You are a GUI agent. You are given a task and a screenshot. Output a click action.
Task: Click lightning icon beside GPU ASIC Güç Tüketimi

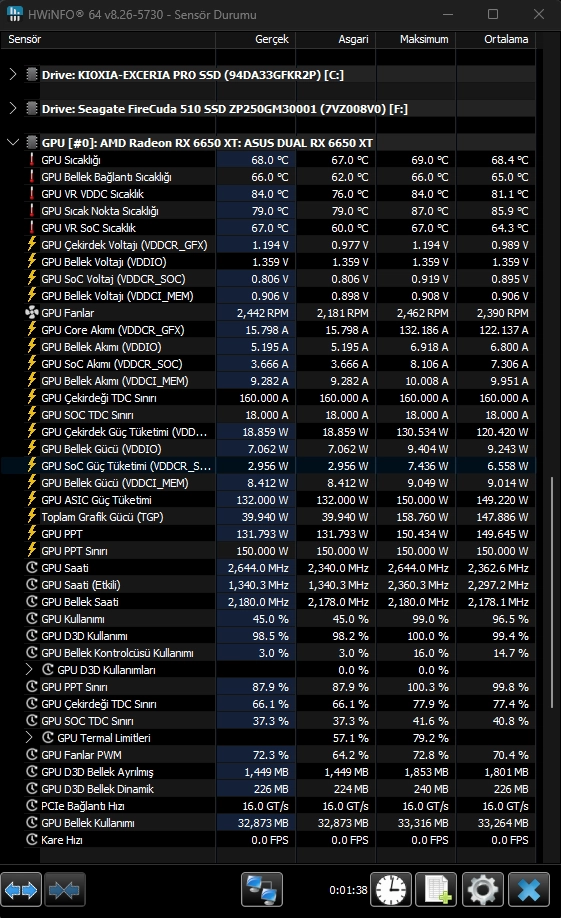click(32, 499)
